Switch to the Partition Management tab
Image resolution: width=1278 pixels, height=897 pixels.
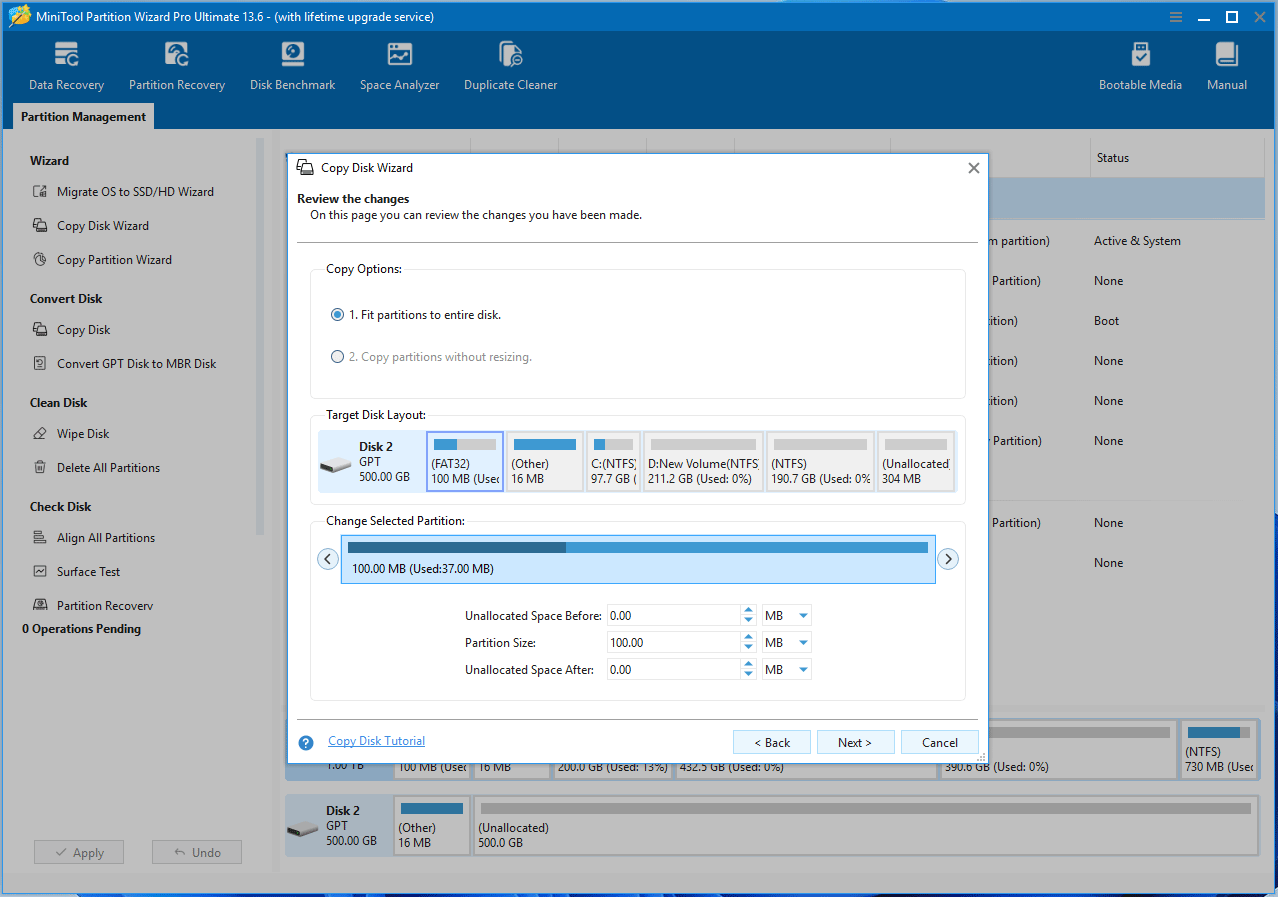84,117
